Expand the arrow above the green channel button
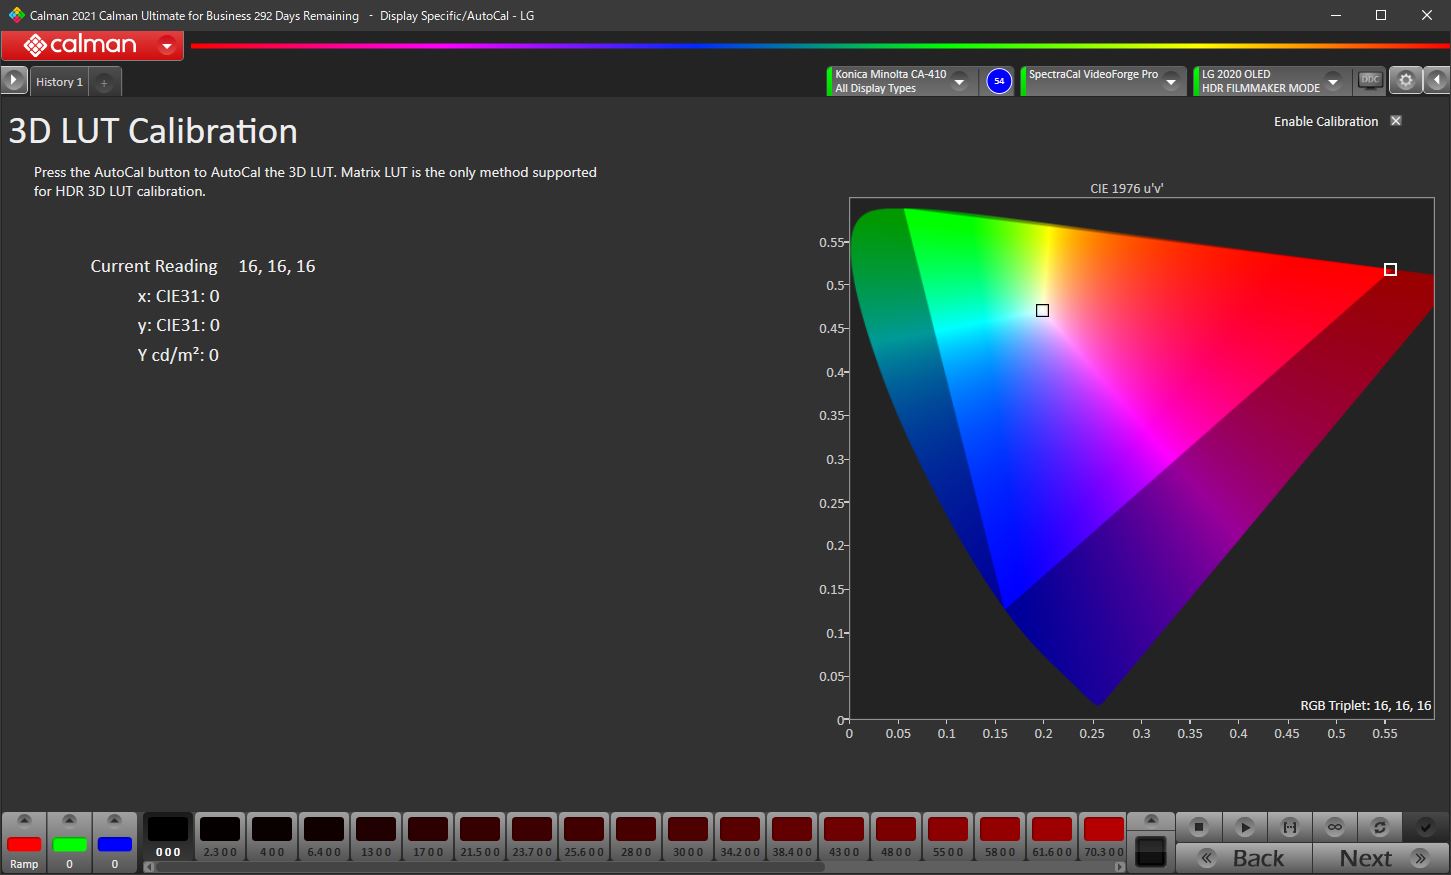1451x875 pixels. [x=69, y=820]
